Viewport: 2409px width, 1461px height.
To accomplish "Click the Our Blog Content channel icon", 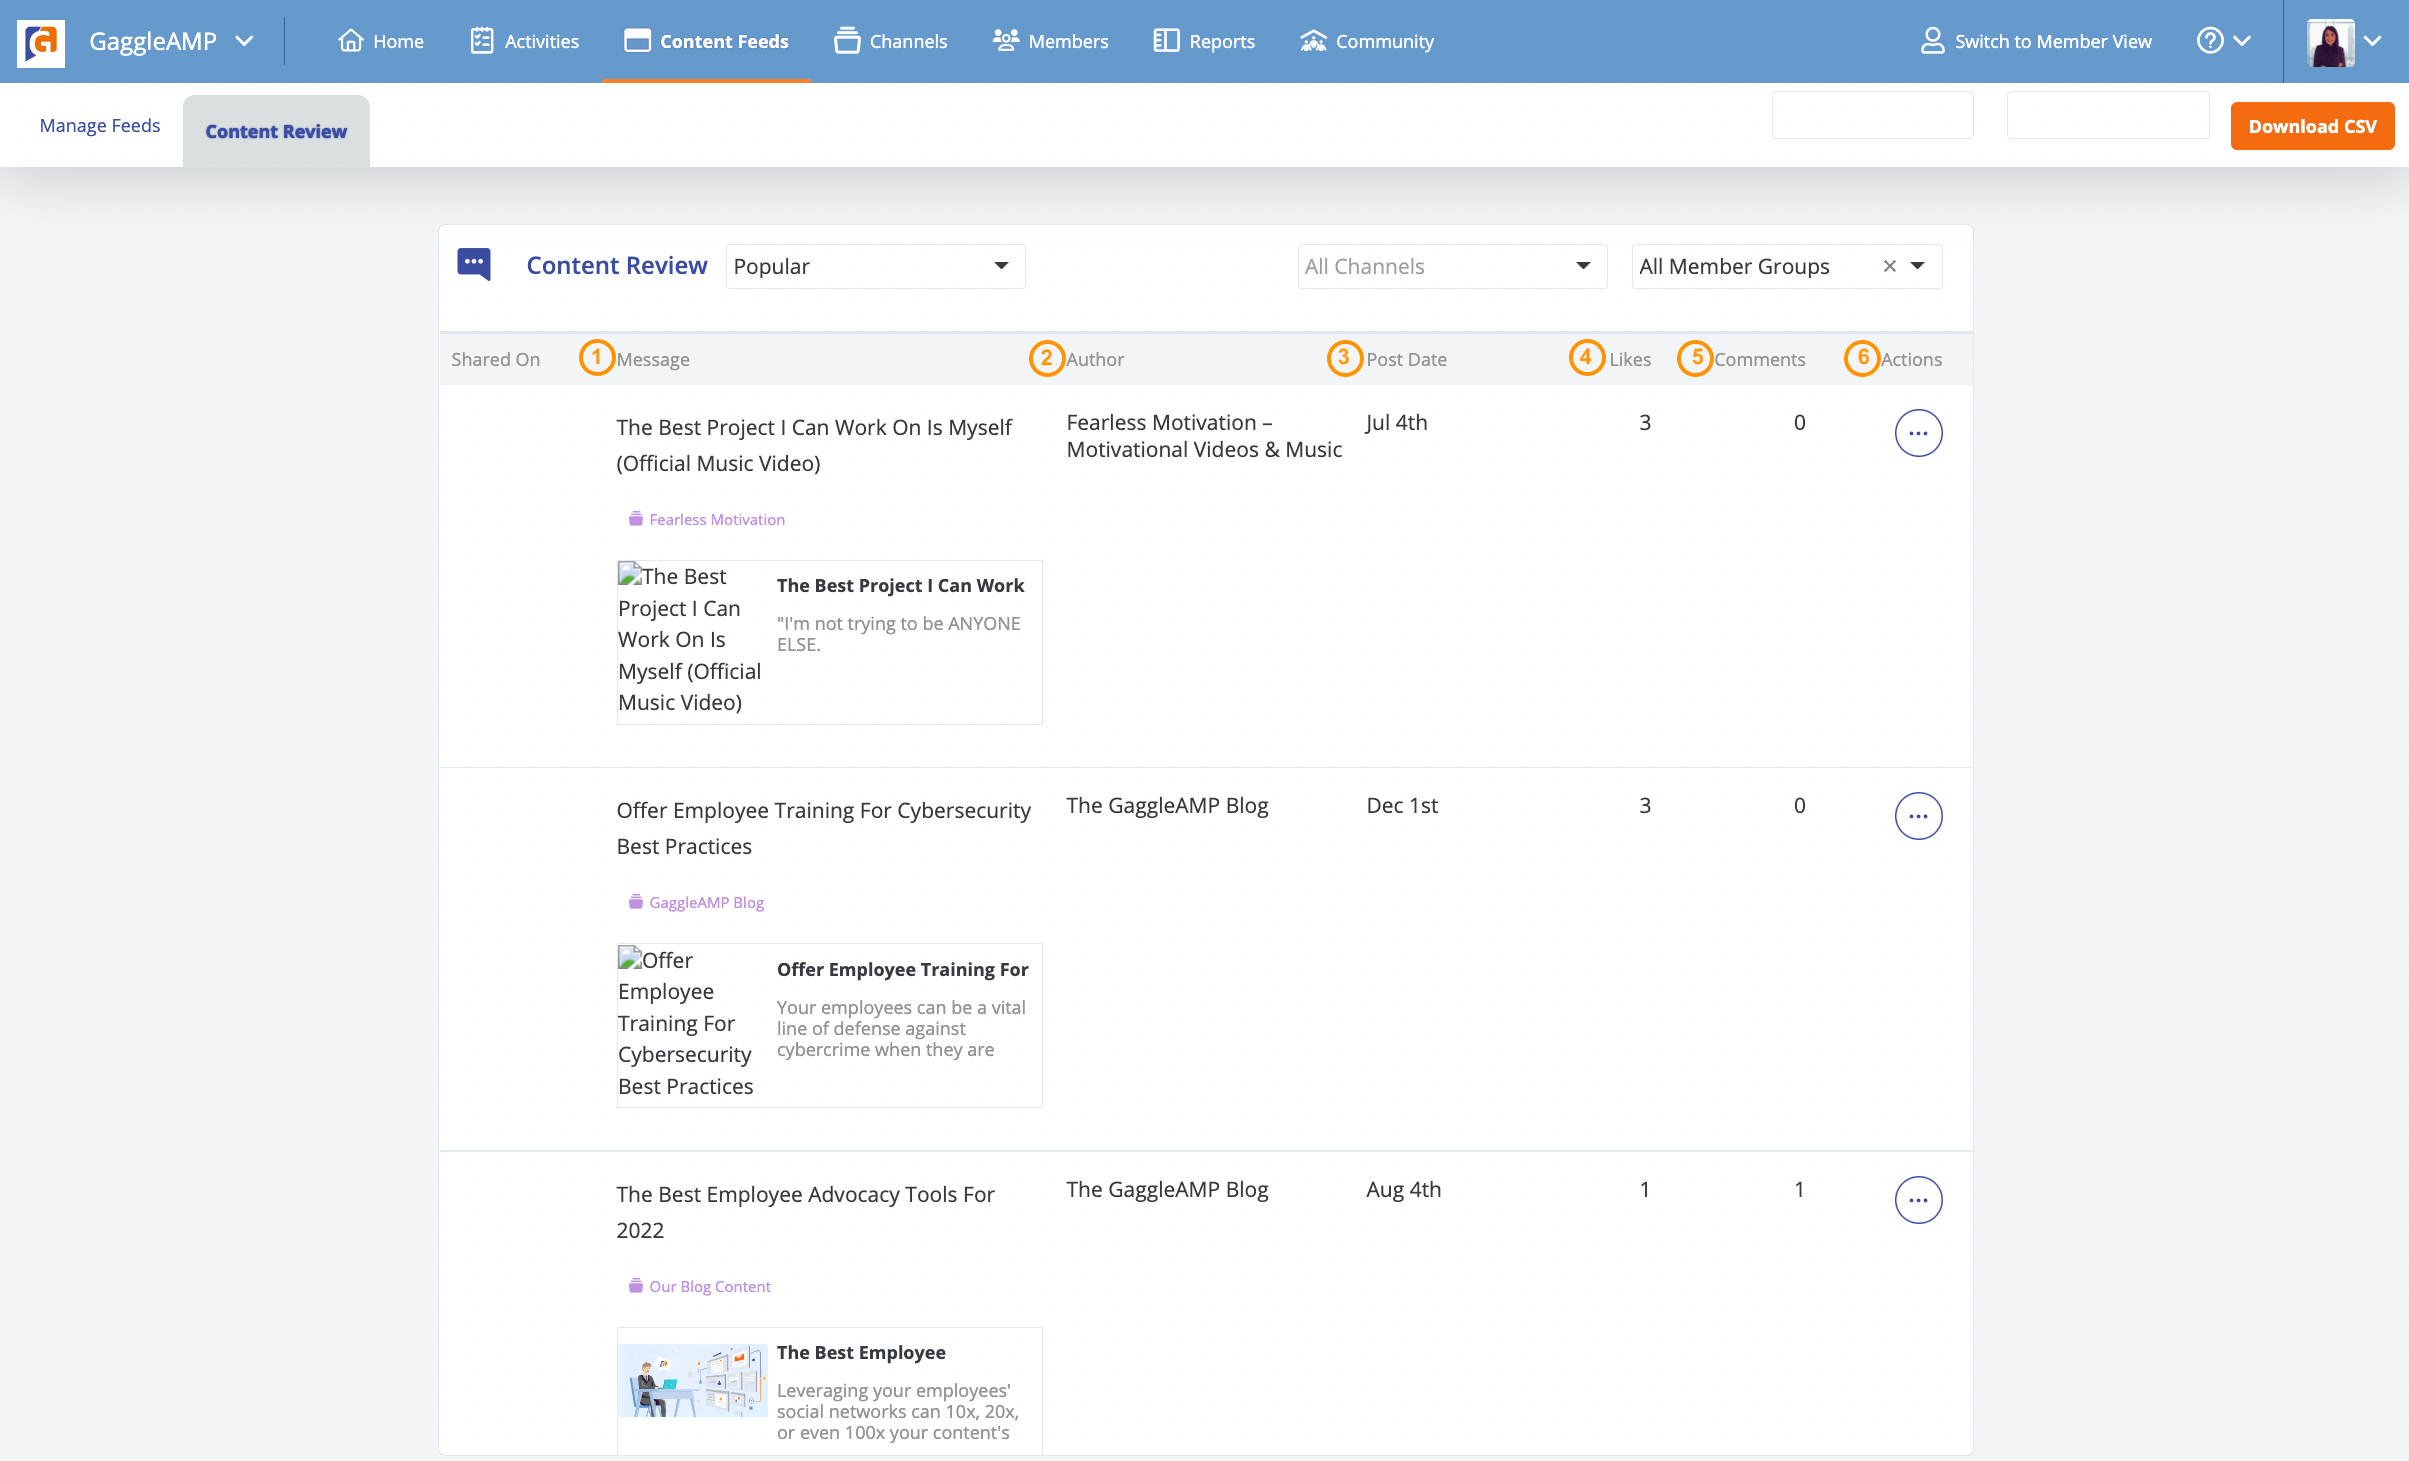I will [635, 1285].
